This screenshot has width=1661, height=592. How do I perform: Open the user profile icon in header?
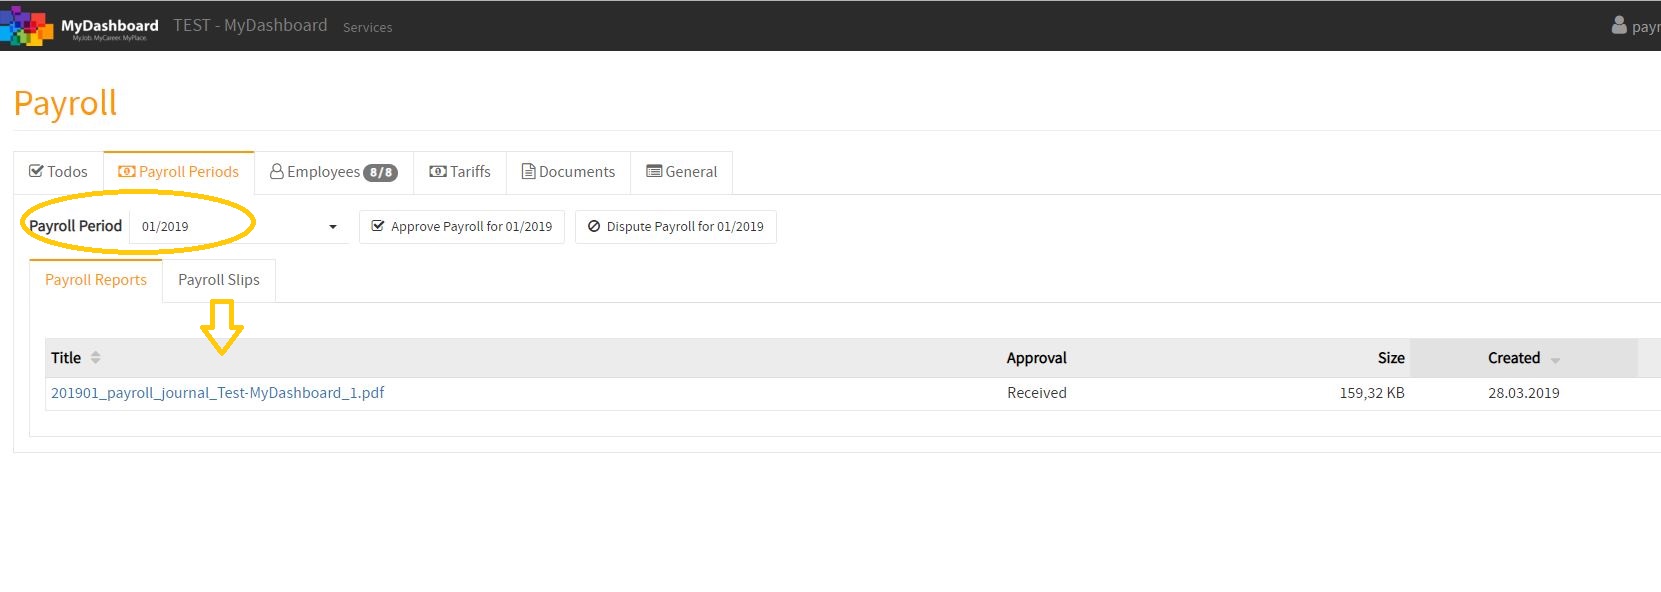(1619, 26)
